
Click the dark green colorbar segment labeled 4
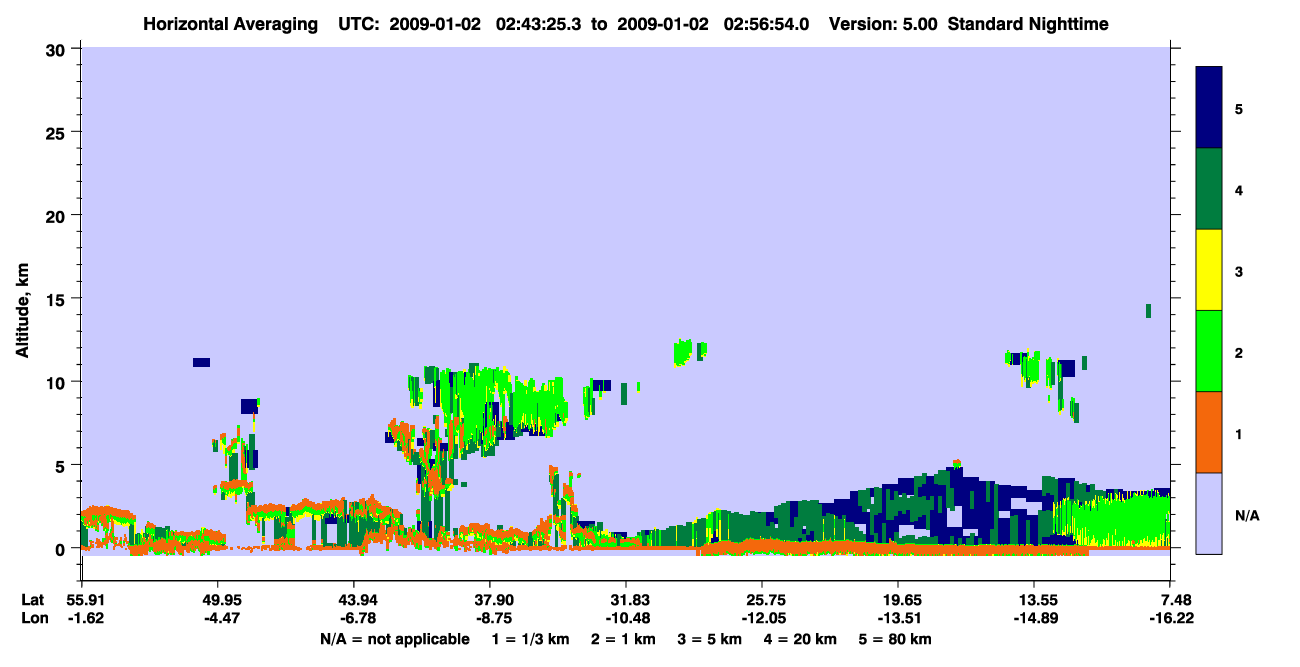[x=1209, y=189]
